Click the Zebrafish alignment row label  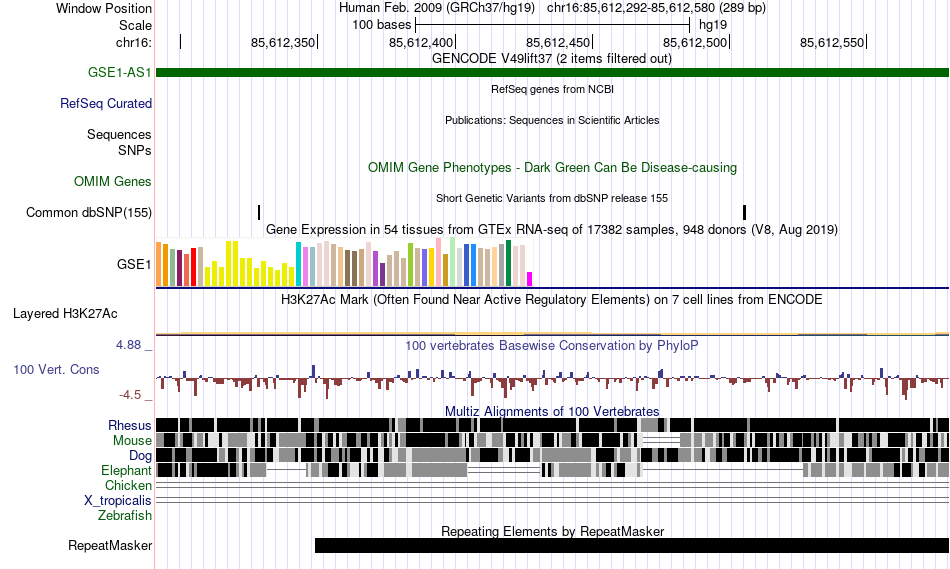click(x=125, y=515)
